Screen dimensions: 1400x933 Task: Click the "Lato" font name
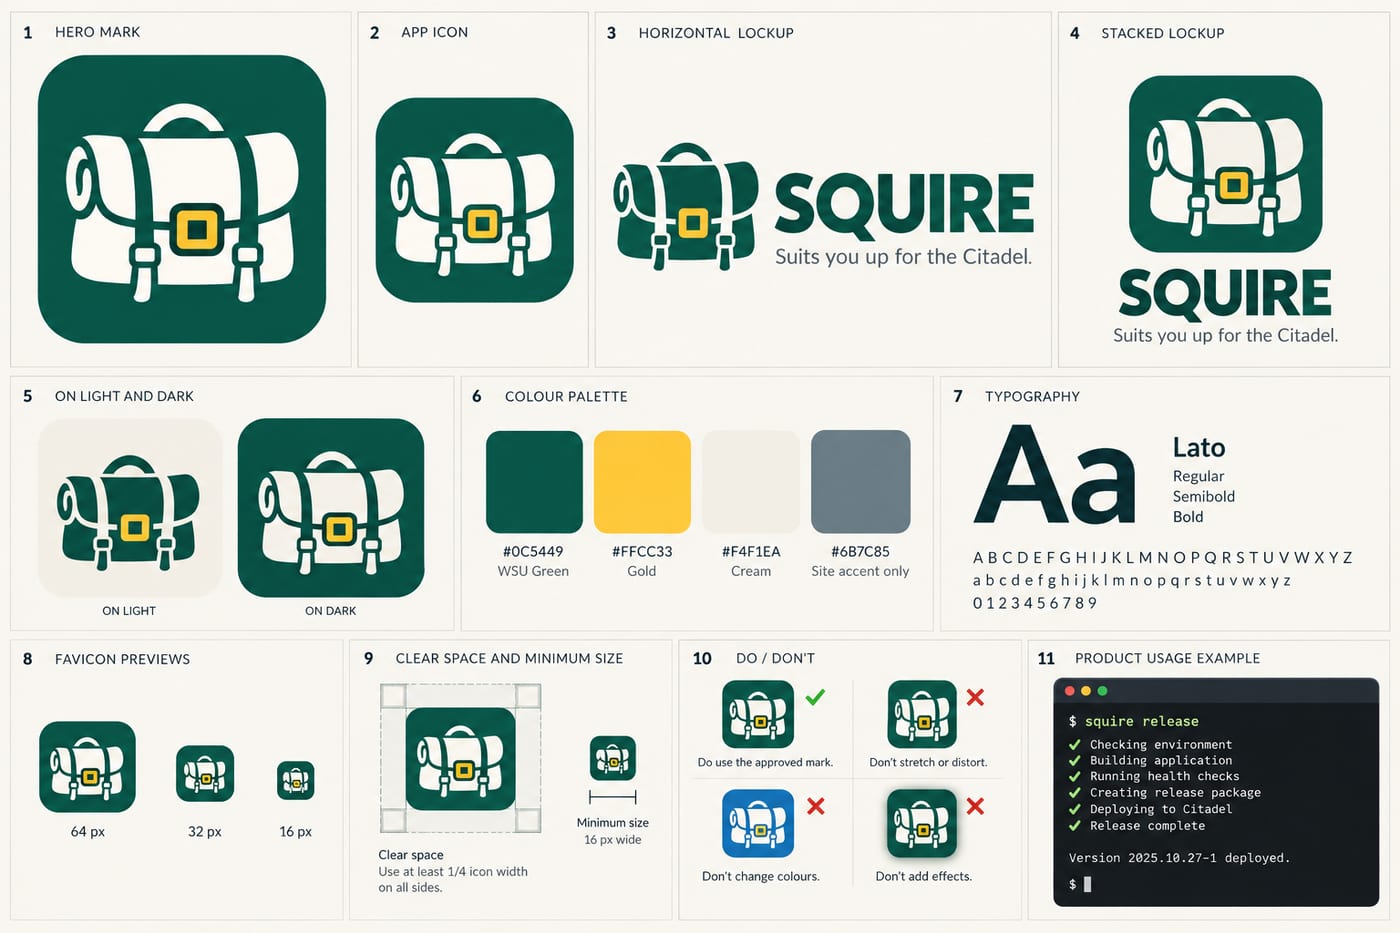(x=1199, y=447)
